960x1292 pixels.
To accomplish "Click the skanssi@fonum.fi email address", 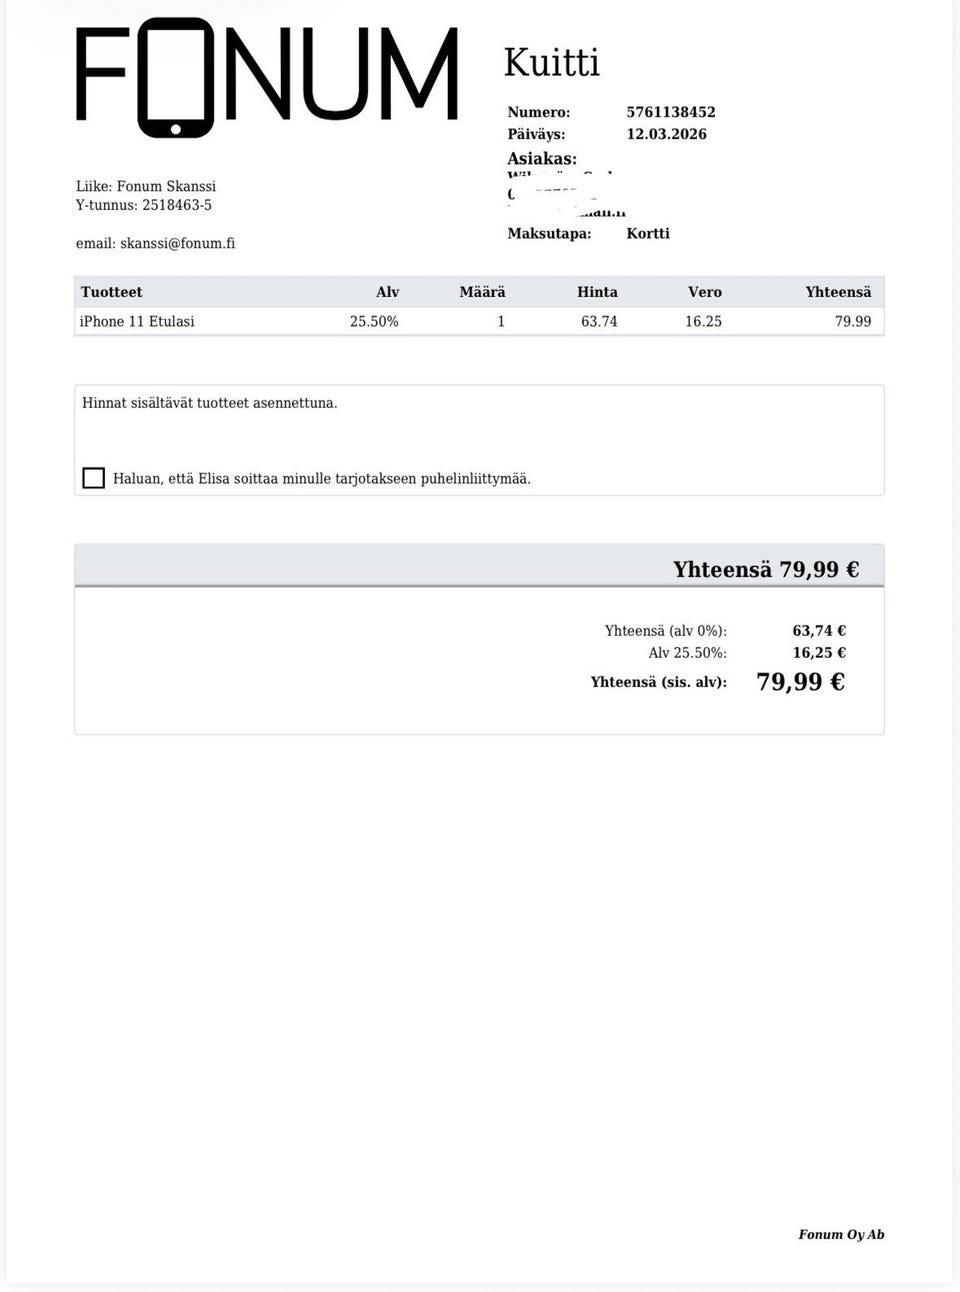I will pos(177,243).
